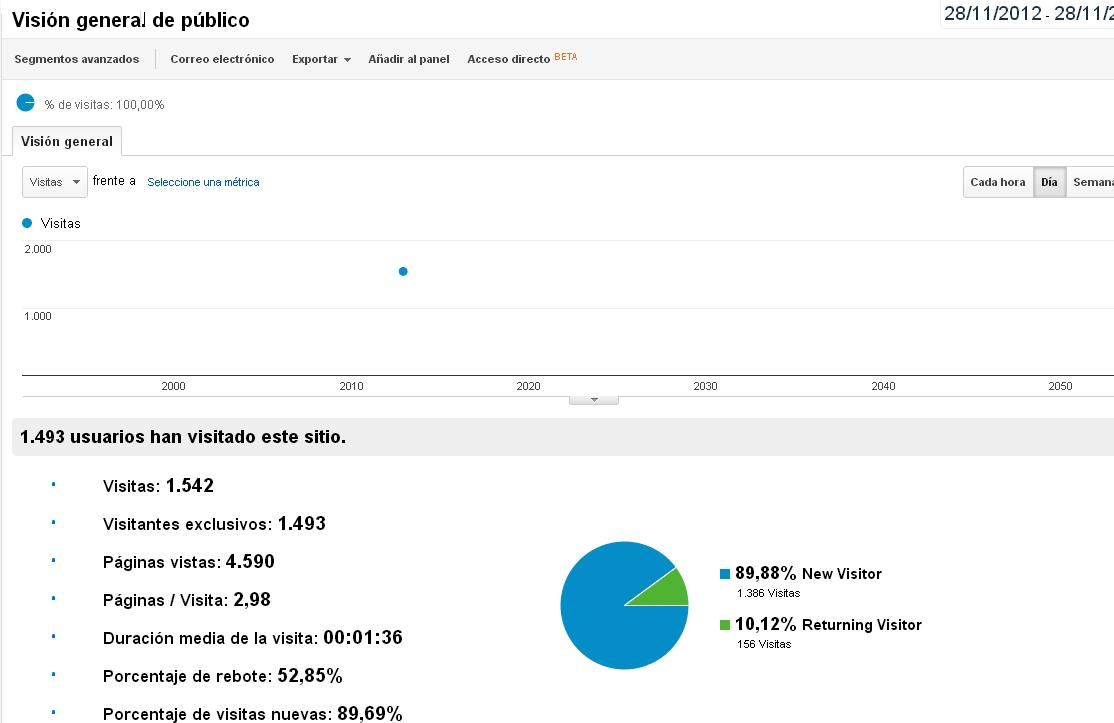
Task: Select the Visión general tab
Action: (67, 141)
